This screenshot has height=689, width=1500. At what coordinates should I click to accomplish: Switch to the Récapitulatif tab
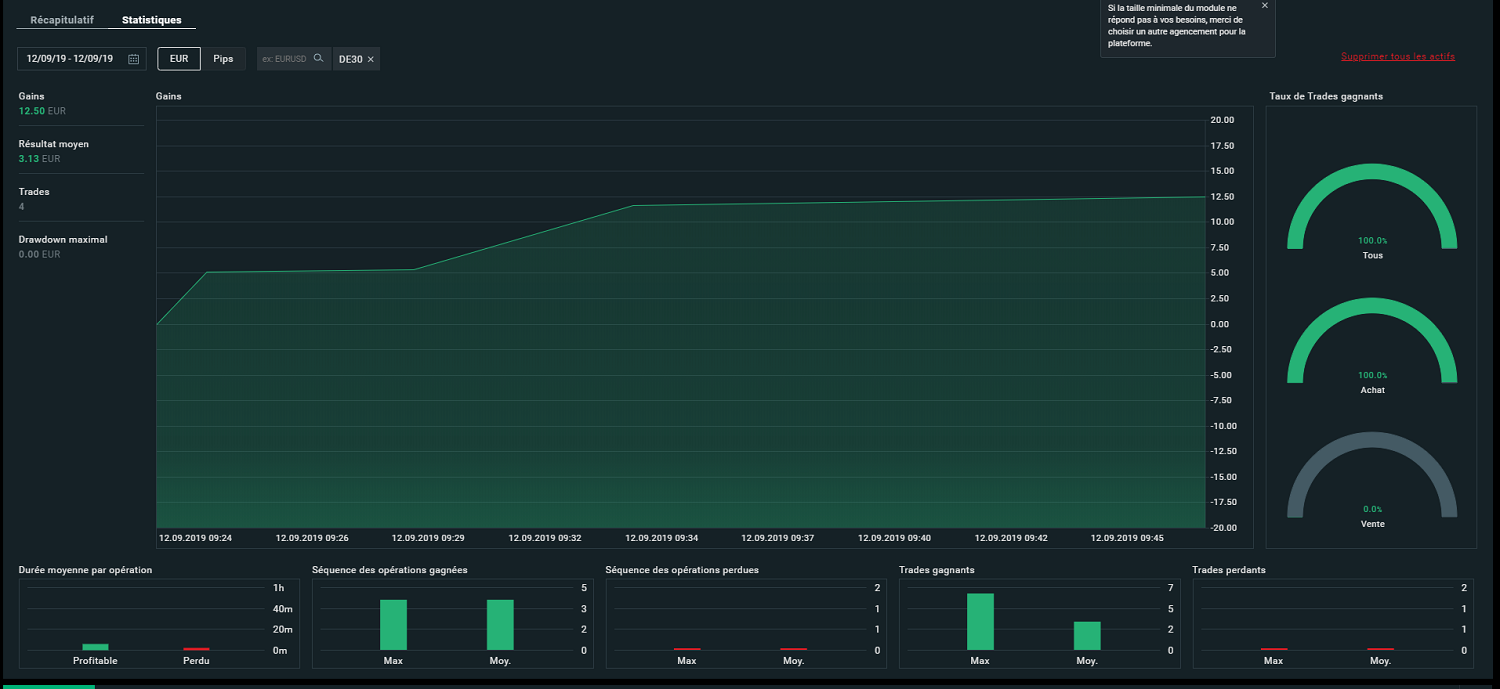coord(62,20)
